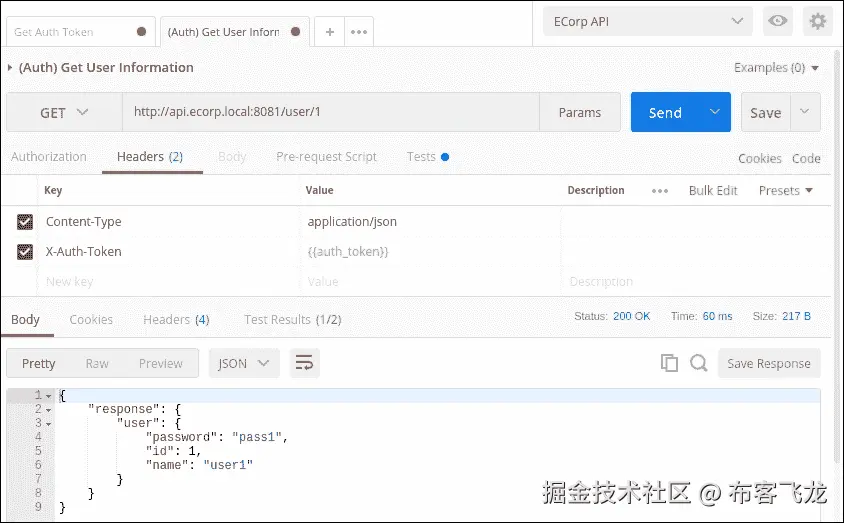The width and height of the screenshot is (844, 523).
Task: Click Save Response button
Action: coord(769,363)
